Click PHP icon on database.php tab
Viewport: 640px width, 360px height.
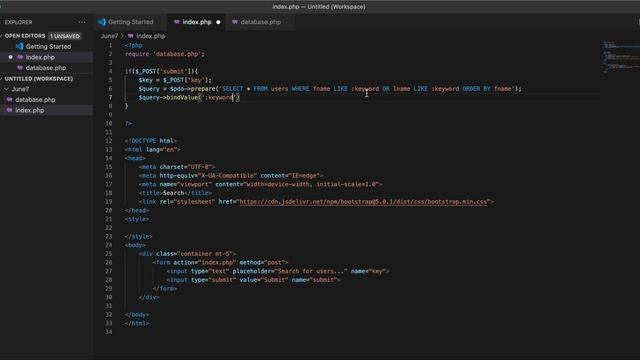(235, 22)
